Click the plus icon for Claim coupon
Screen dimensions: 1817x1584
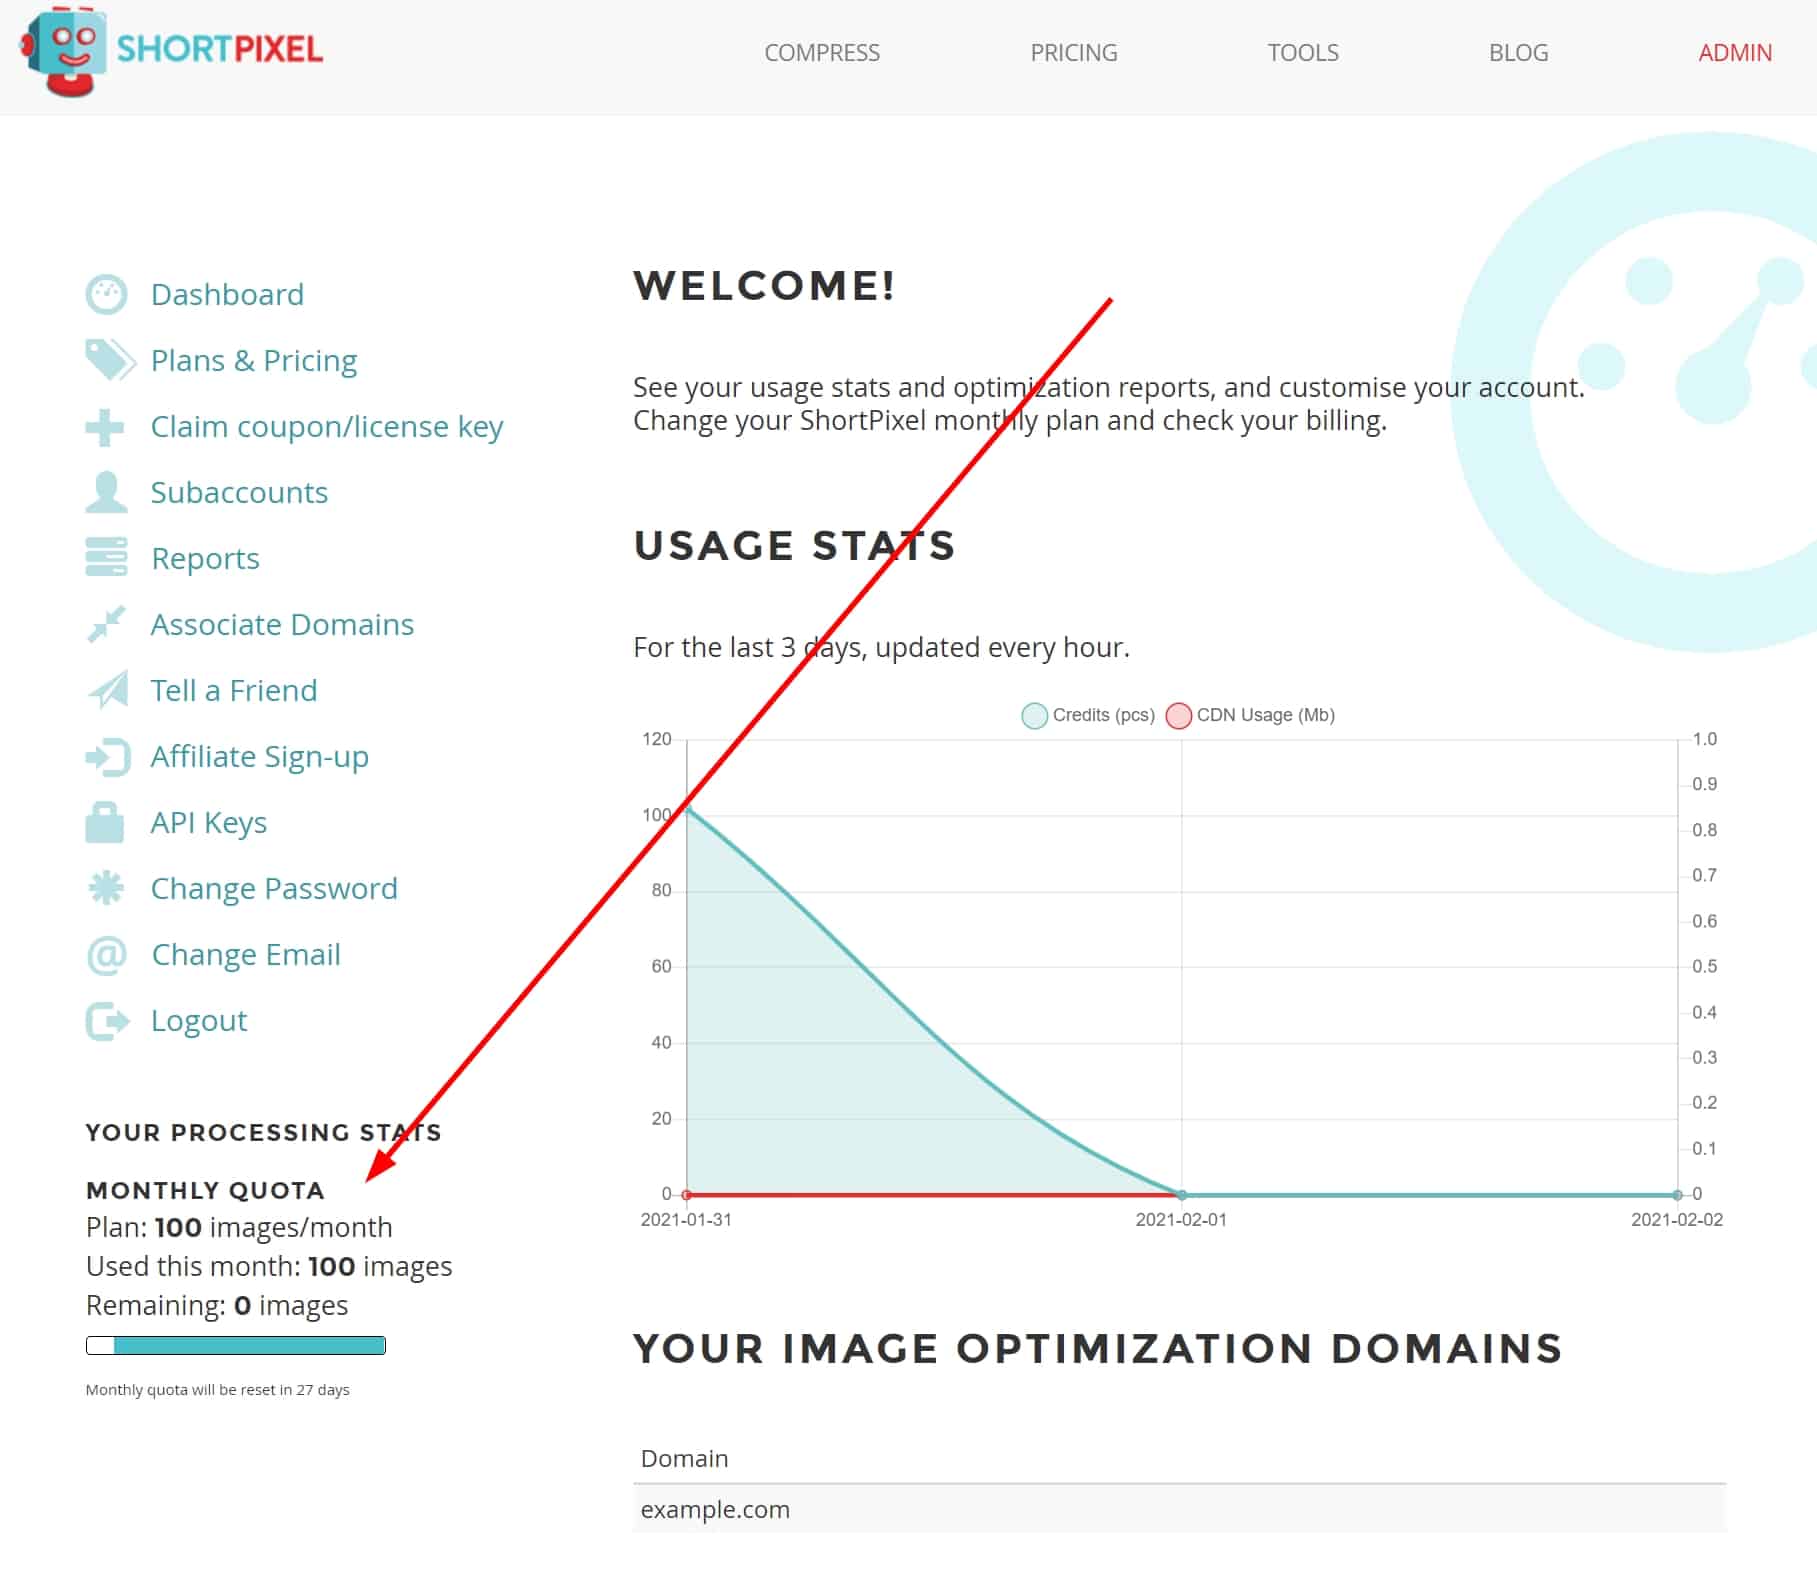point(105,427)
